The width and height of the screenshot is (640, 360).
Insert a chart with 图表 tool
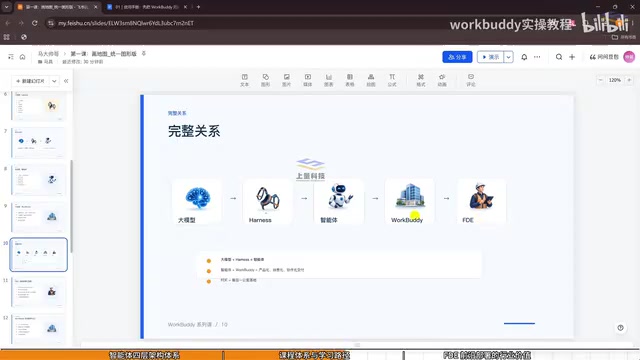point(329,80)
